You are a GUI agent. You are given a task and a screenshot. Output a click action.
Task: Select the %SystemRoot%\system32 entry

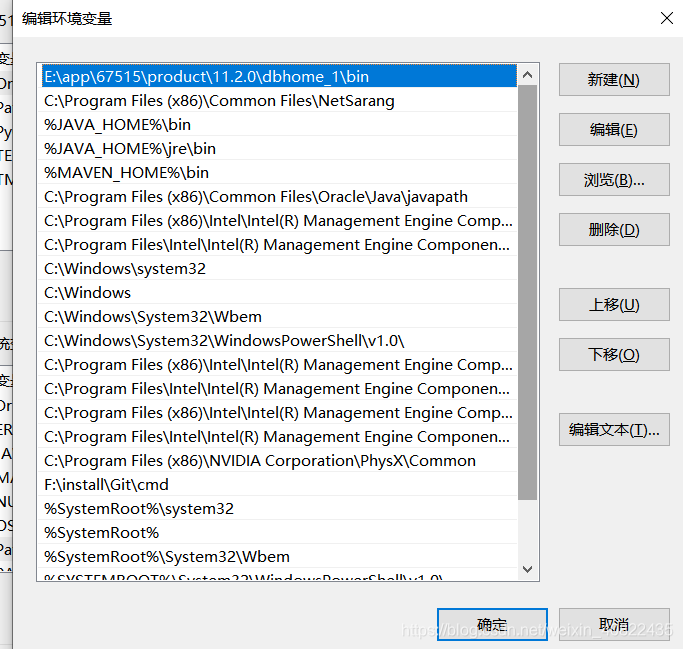coord(279,508)
